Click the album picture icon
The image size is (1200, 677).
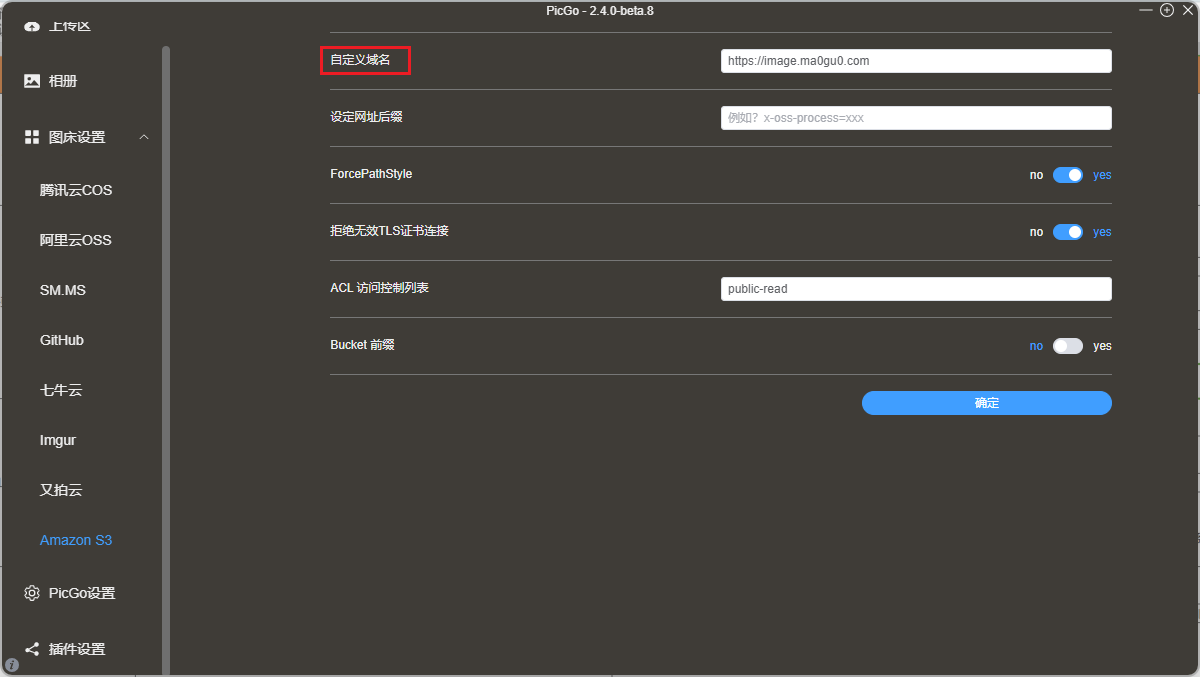pos(32,81)
